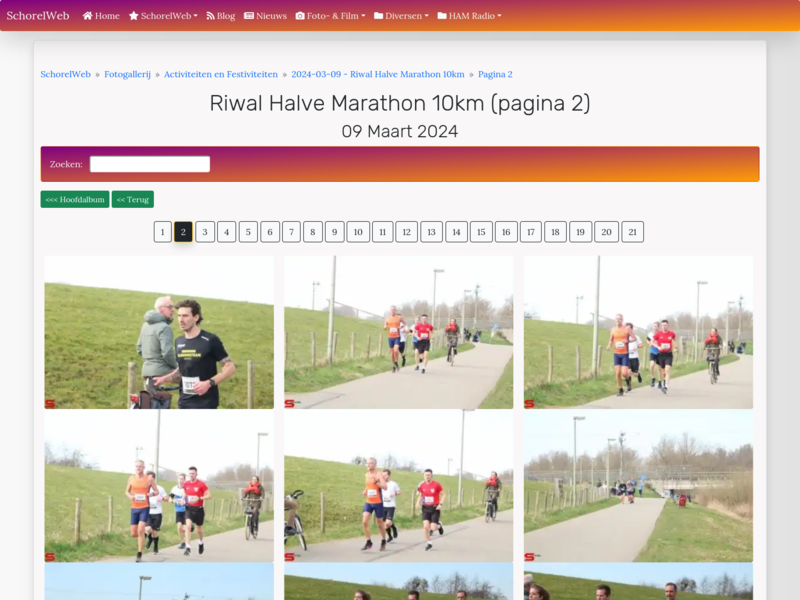Image resolution: width=800 pixels, height=600 pixels.
Task: Jump to gallery page 13
Action: (x=432, y=232)
